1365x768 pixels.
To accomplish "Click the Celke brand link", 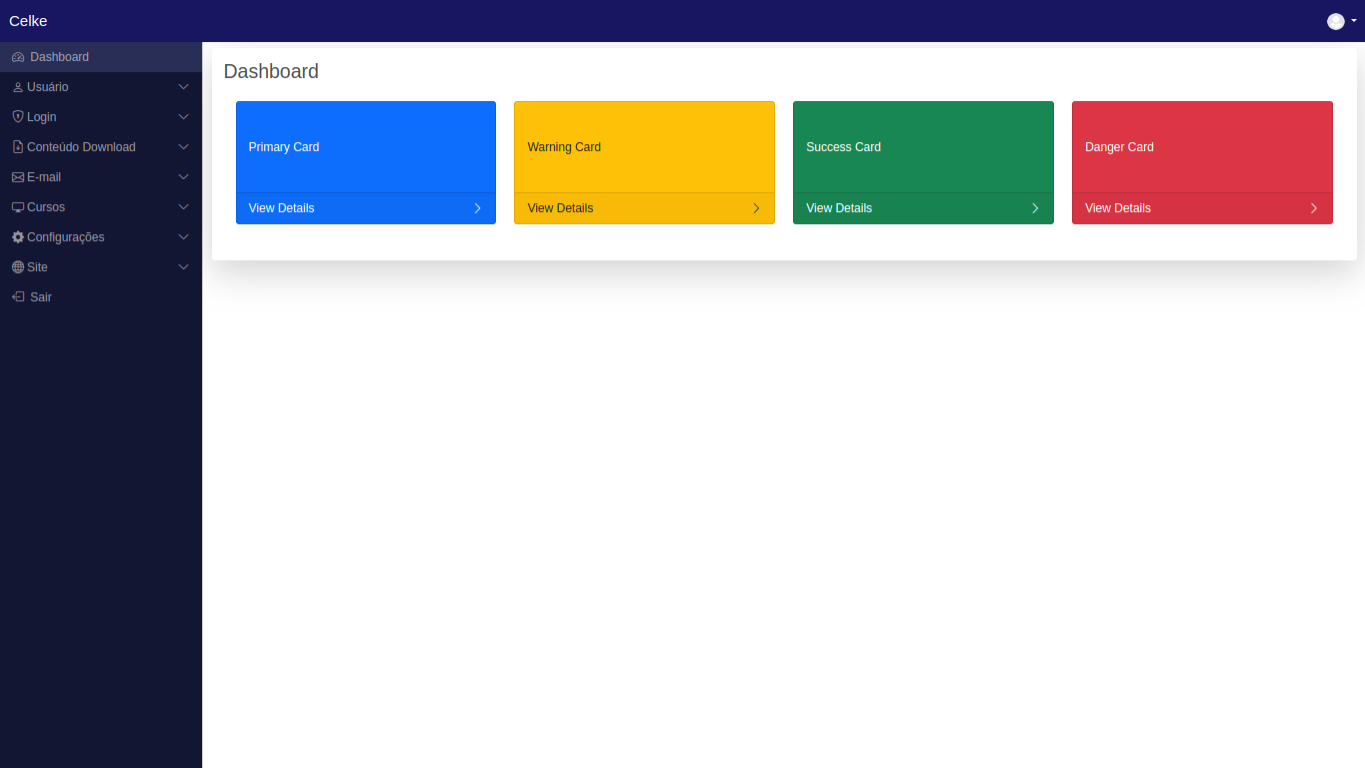I will coord(28,21).
